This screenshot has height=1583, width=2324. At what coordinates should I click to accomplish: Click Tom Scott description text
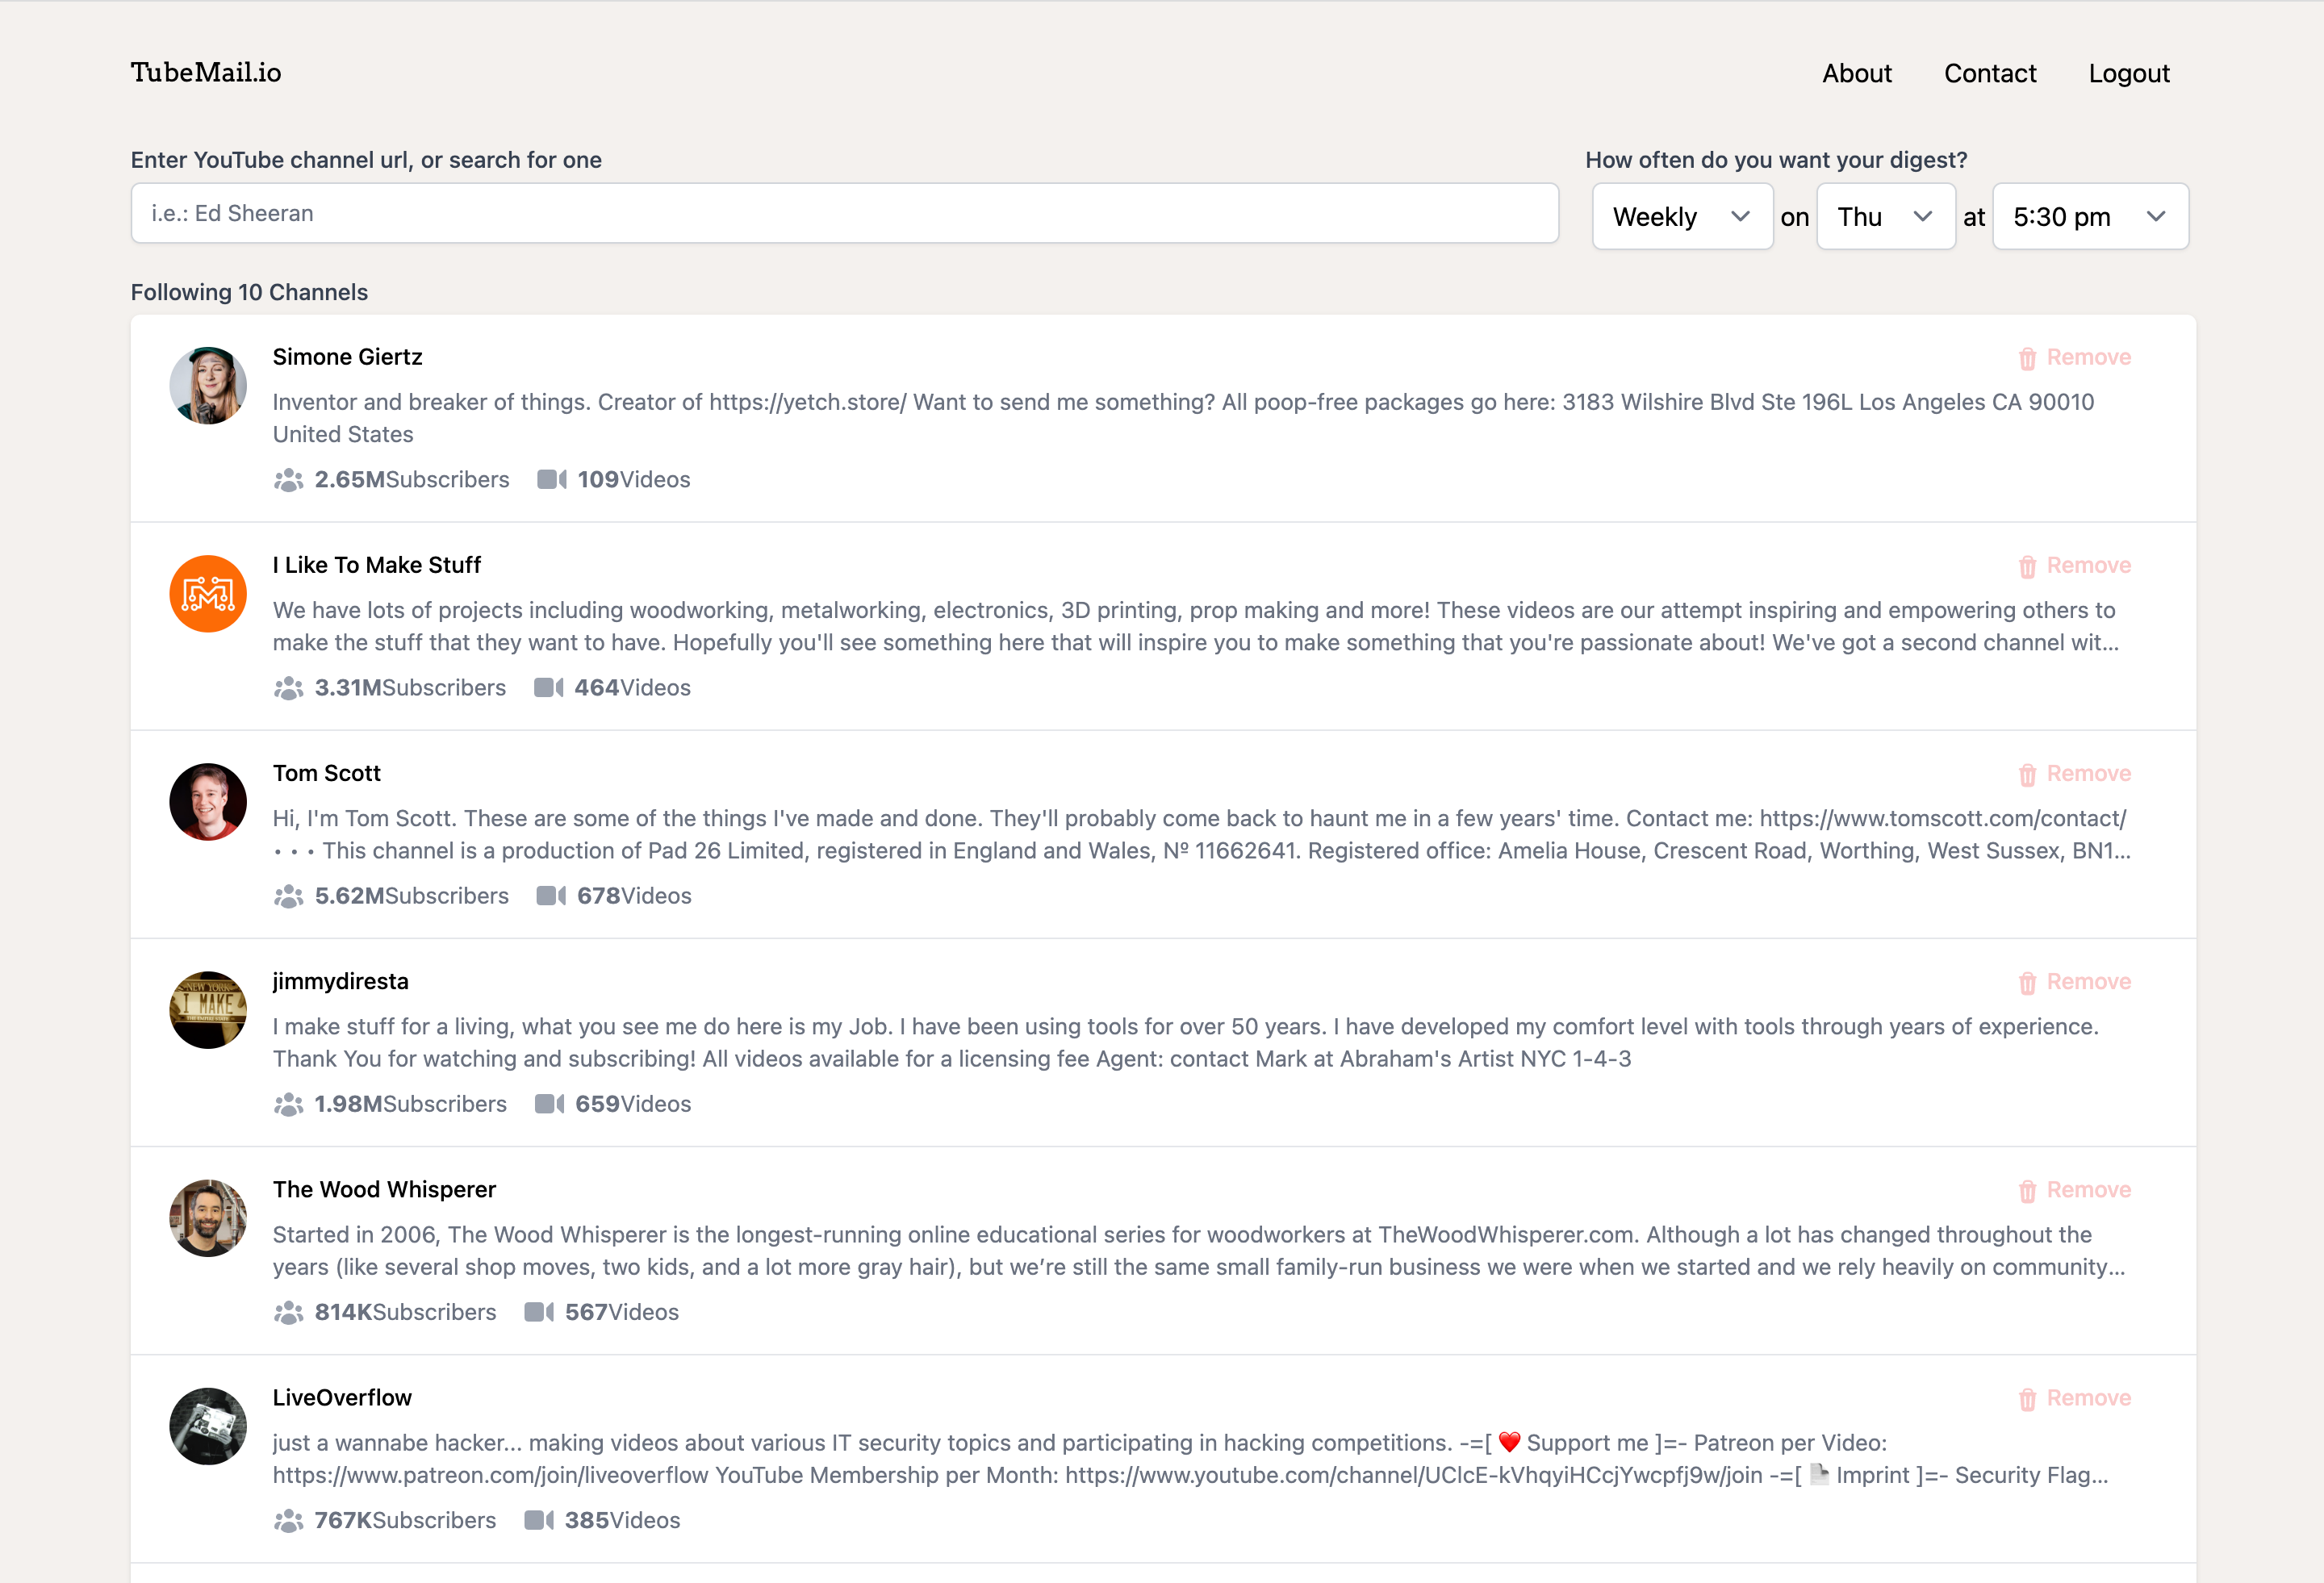(x=1202, y=834)
